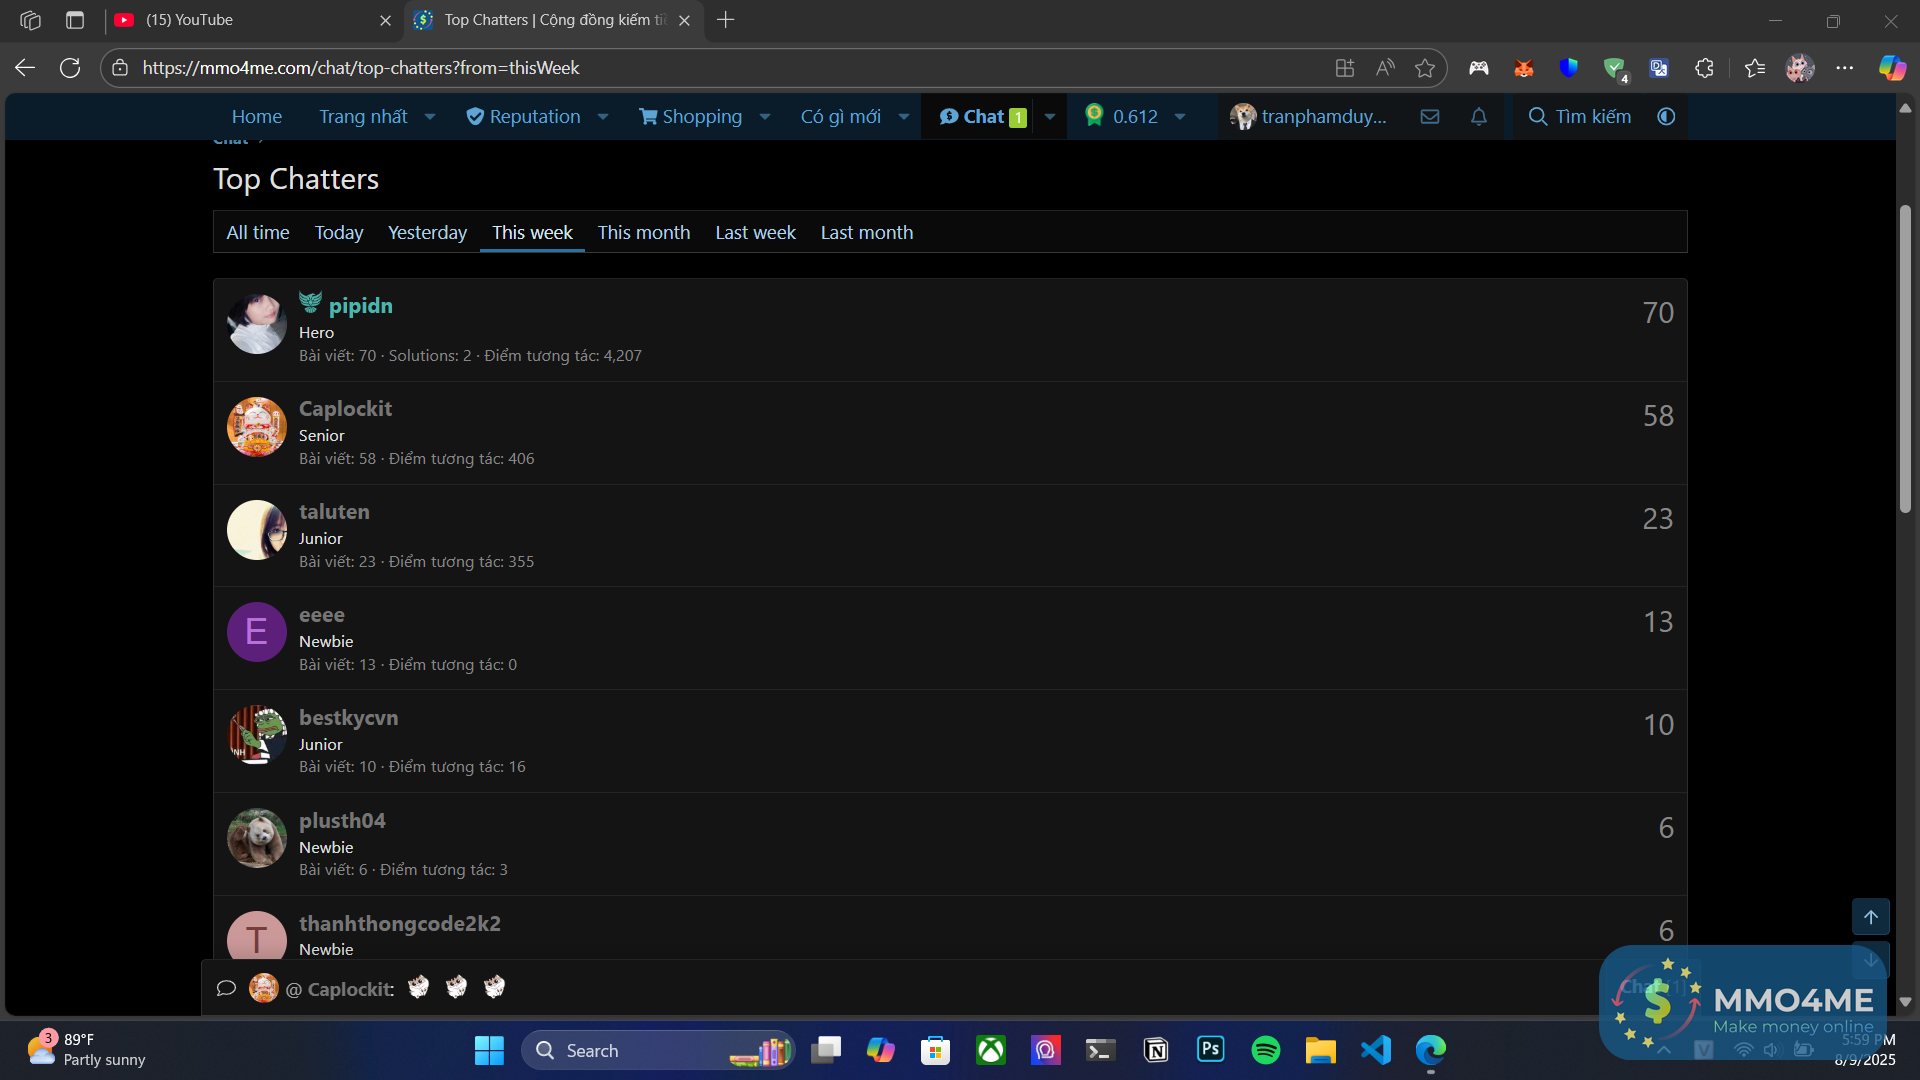Click the alerts bell icon
The height and width of the screenshot is (1080, 1920).
1479,117
